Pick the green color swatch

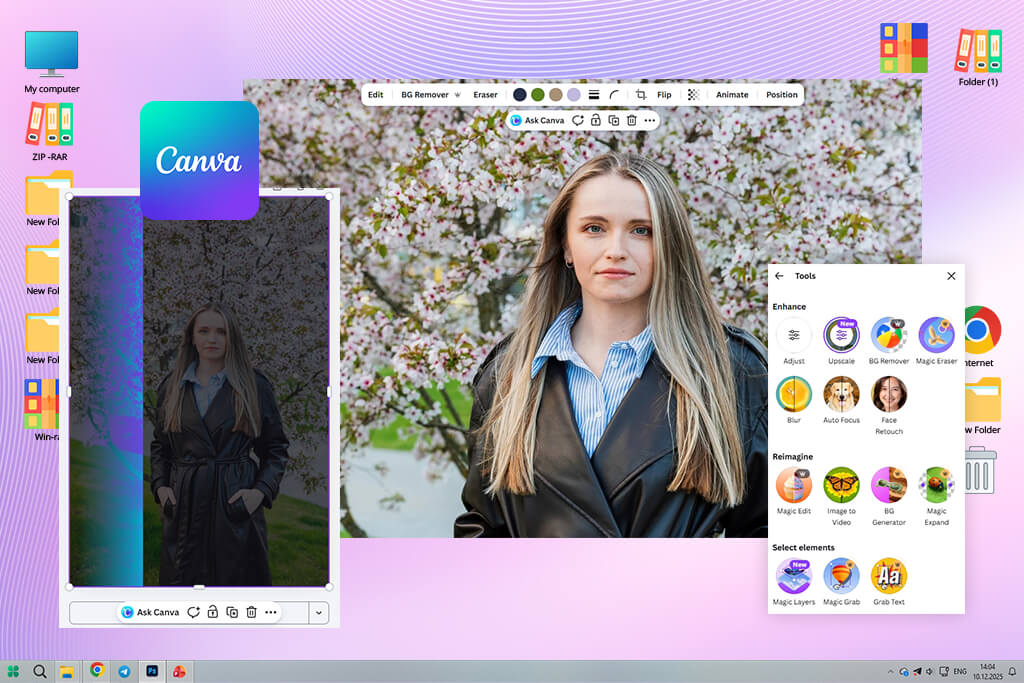(537, 95)
